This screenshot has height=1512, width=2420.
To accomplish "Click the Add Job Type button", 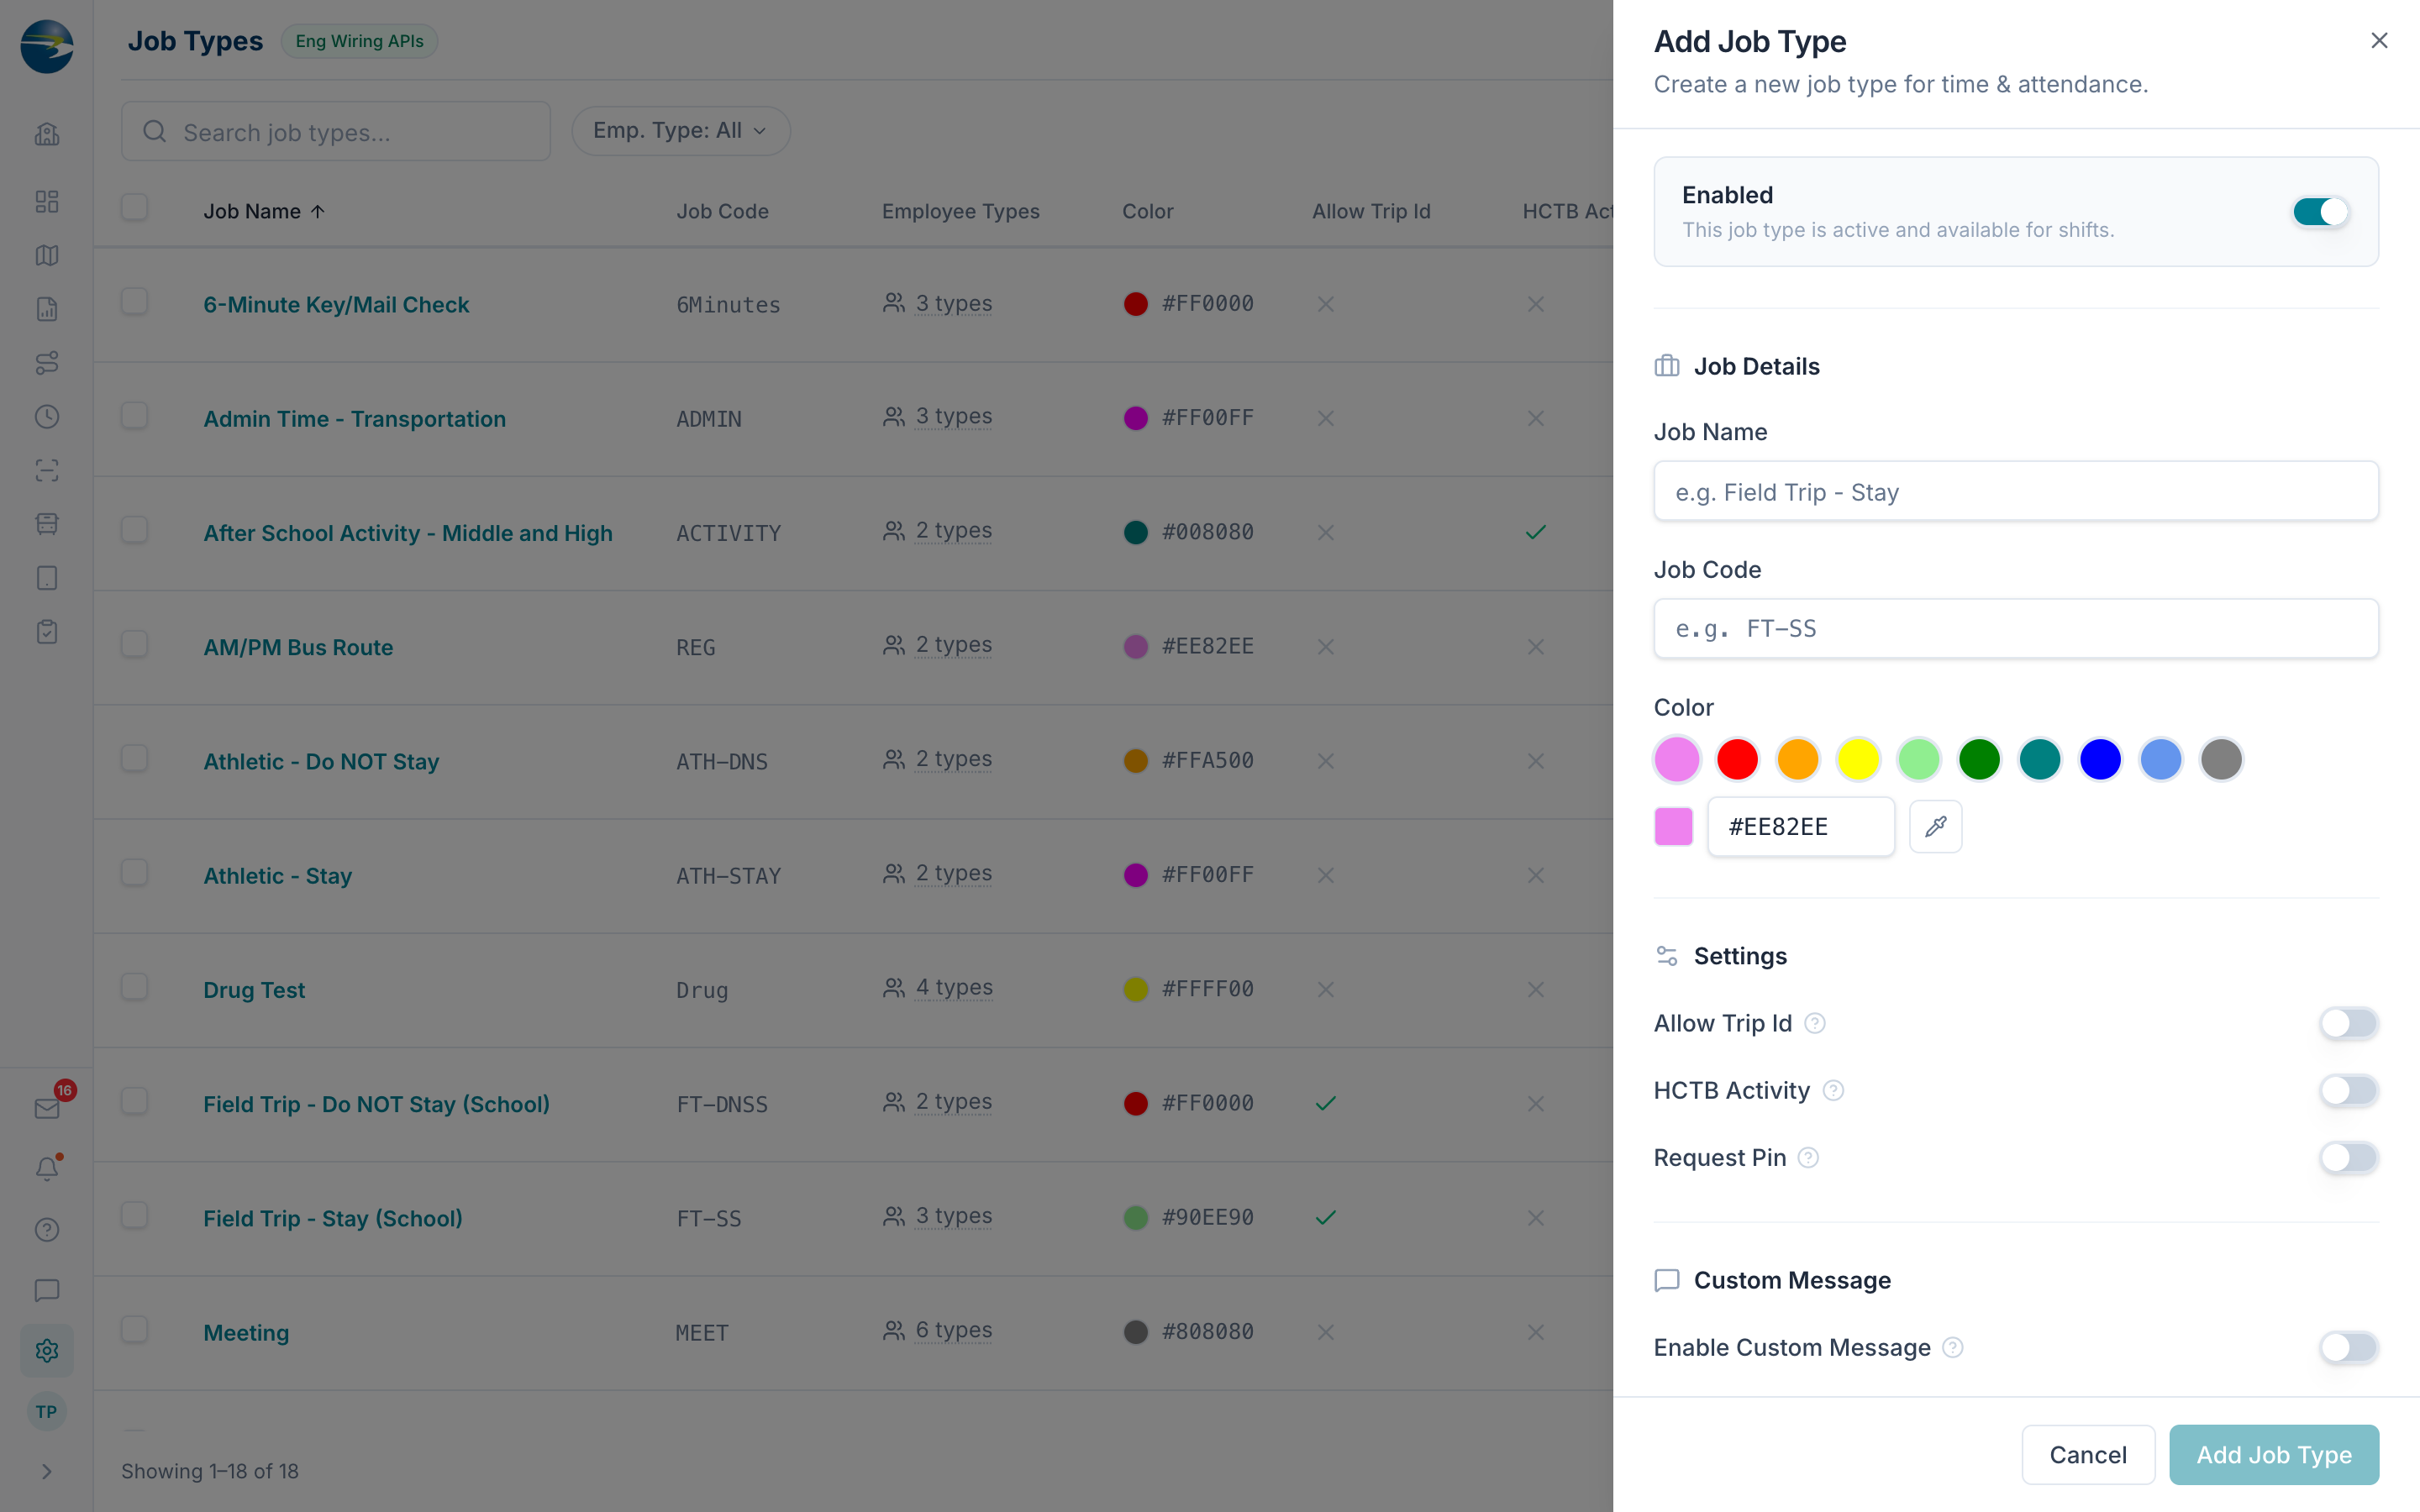I will [x=2273, y=1454].
